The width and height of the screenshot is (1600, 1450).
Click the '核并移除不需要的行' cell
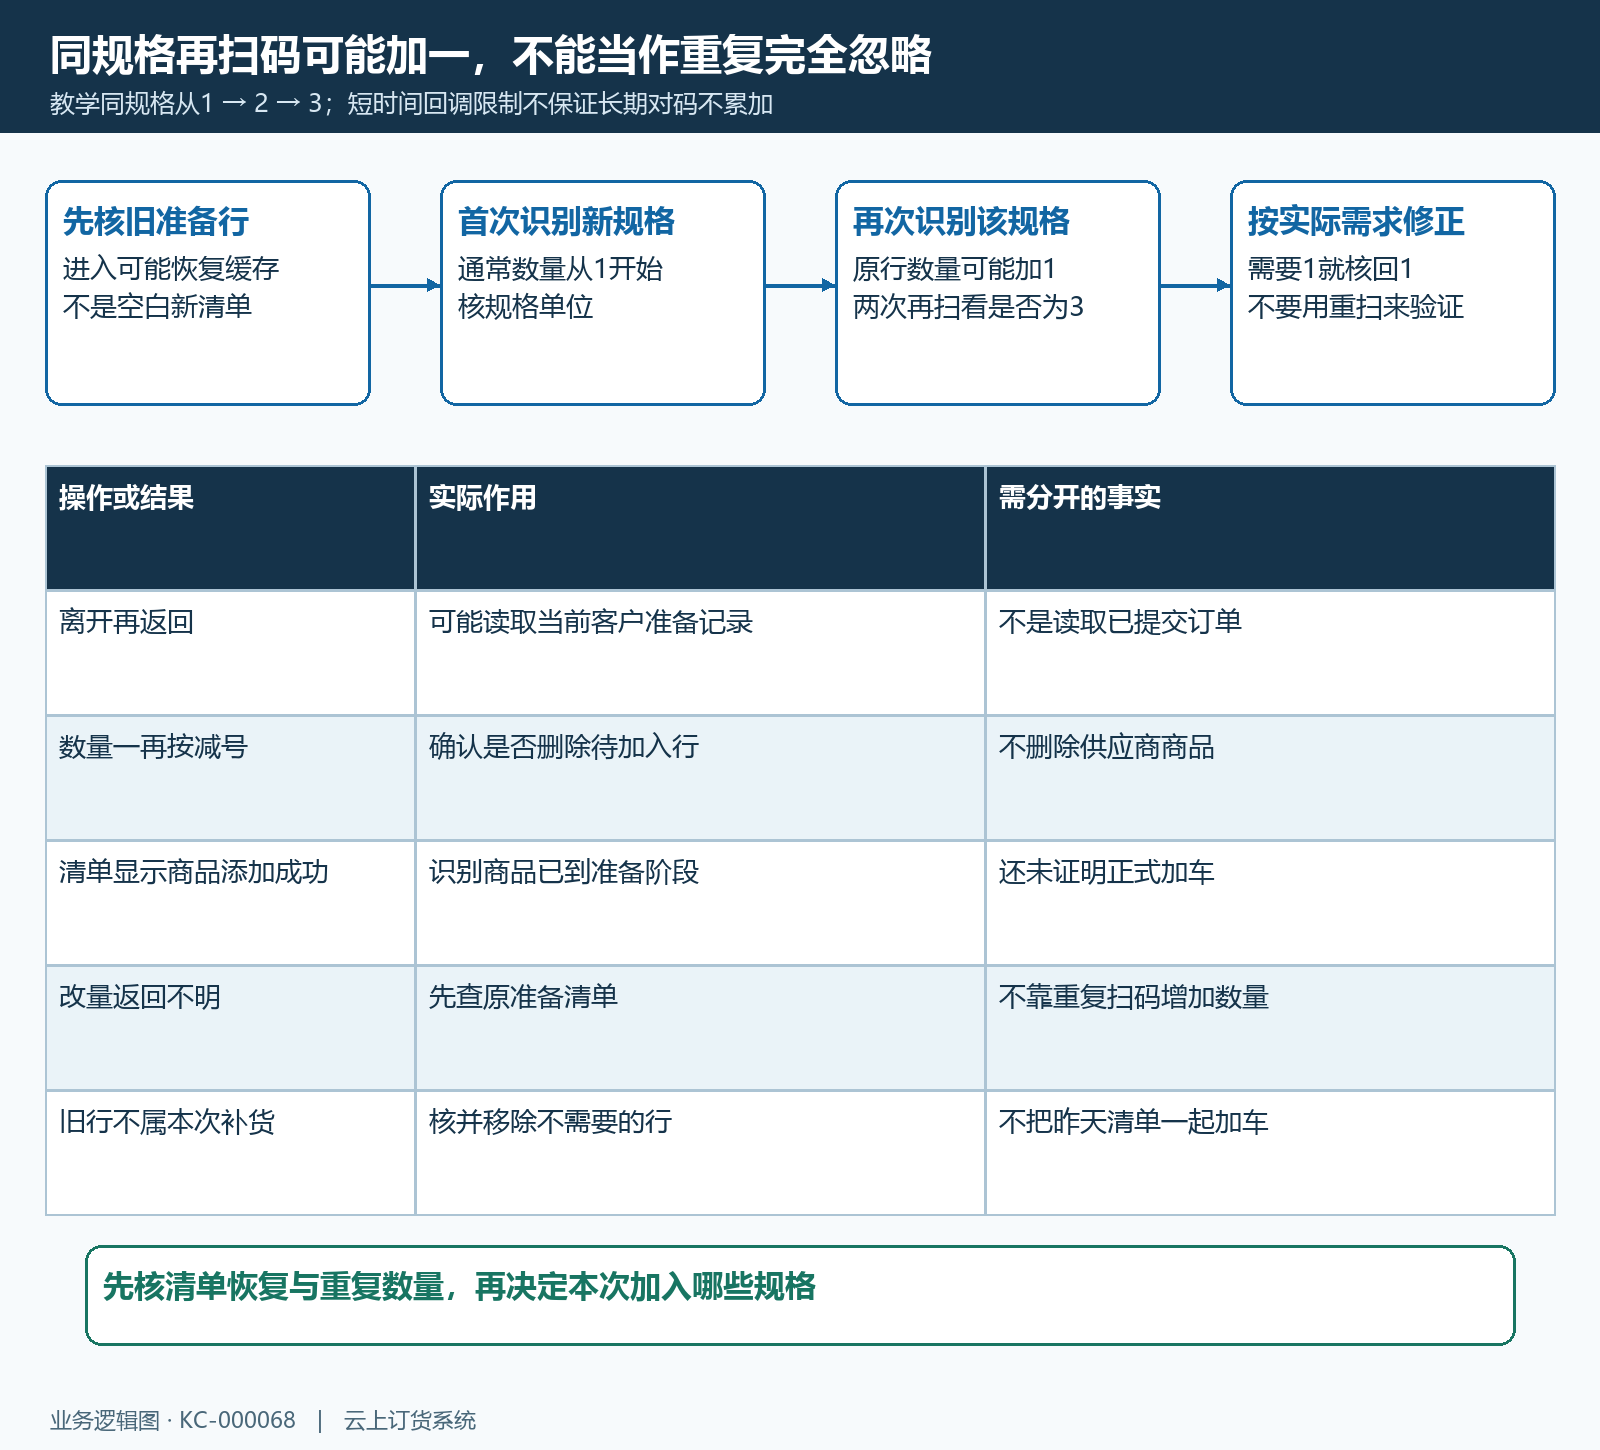(x=700, y=1153)
